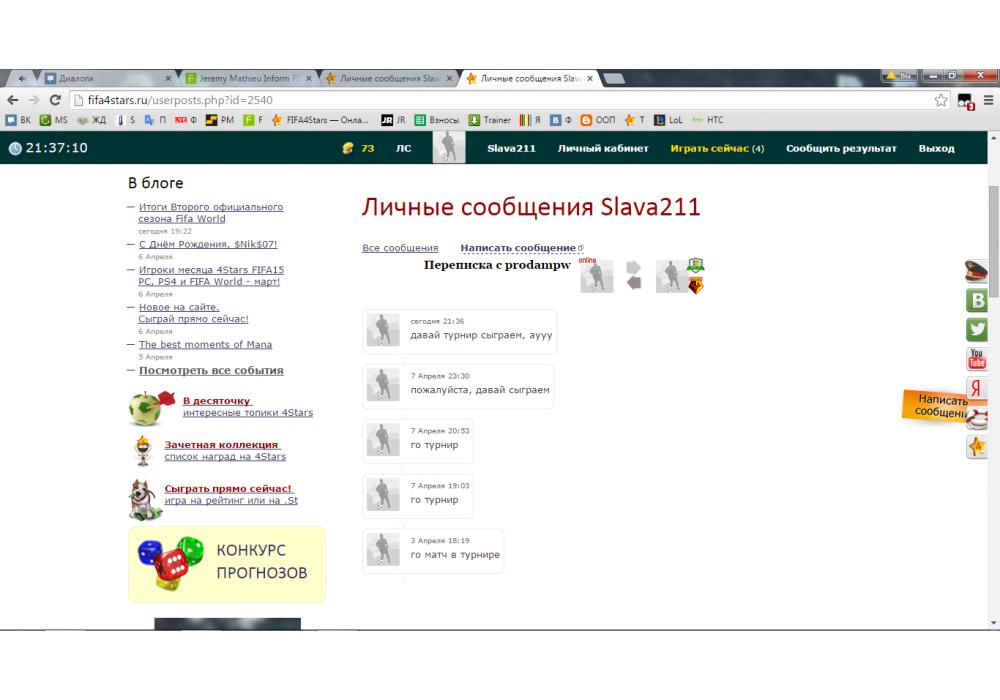Click the green apple 'В десяточку' icon
Image resolution: width=1000 pixels, height=700 pixels.
(x=147, y=408)
